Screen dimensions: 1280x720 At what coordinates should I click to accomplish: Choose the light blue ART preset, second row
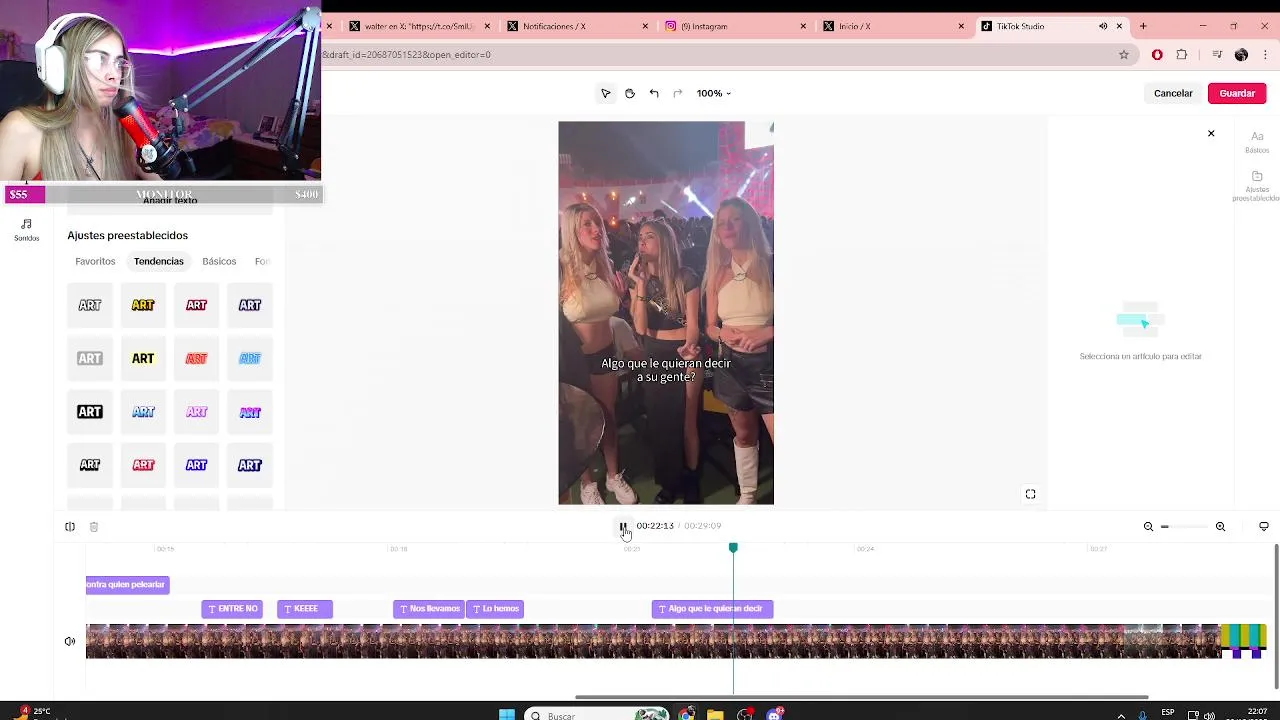click(250, 358)
